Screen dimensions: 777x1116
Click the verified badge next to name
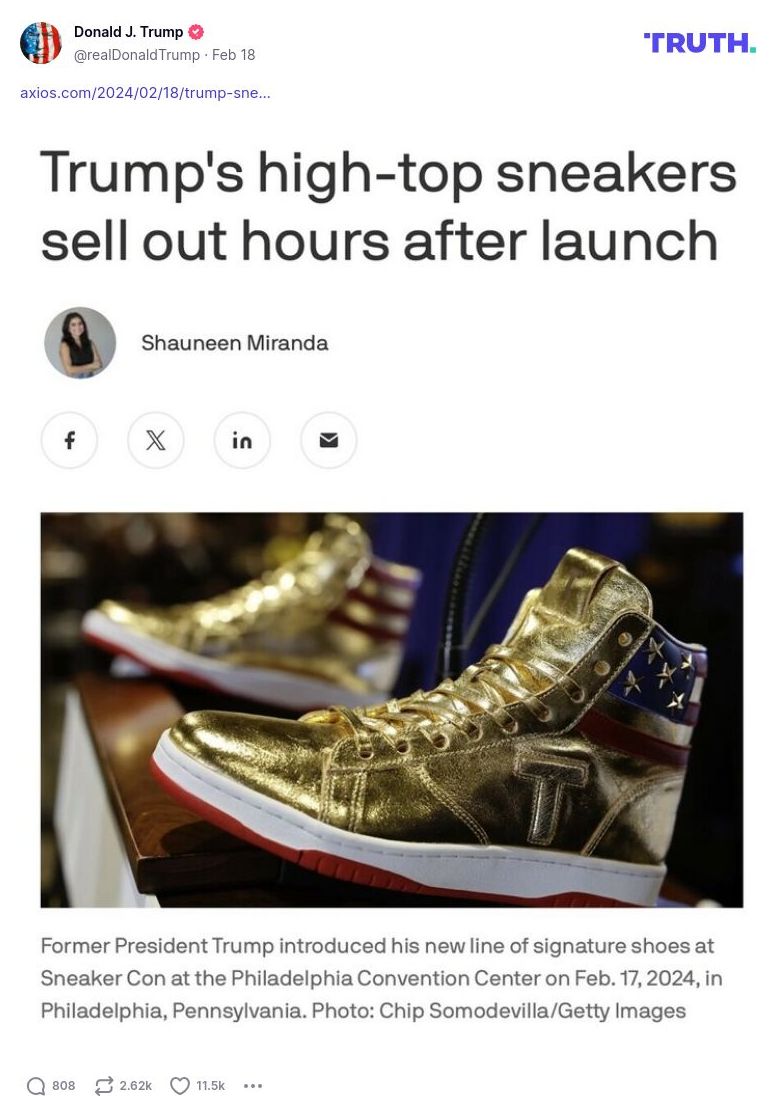pyautogui.click(x=196, y=32)
